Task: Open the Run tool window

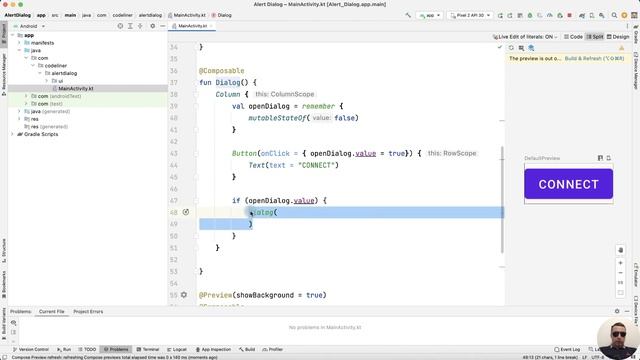Action: [x=64, y=349]
